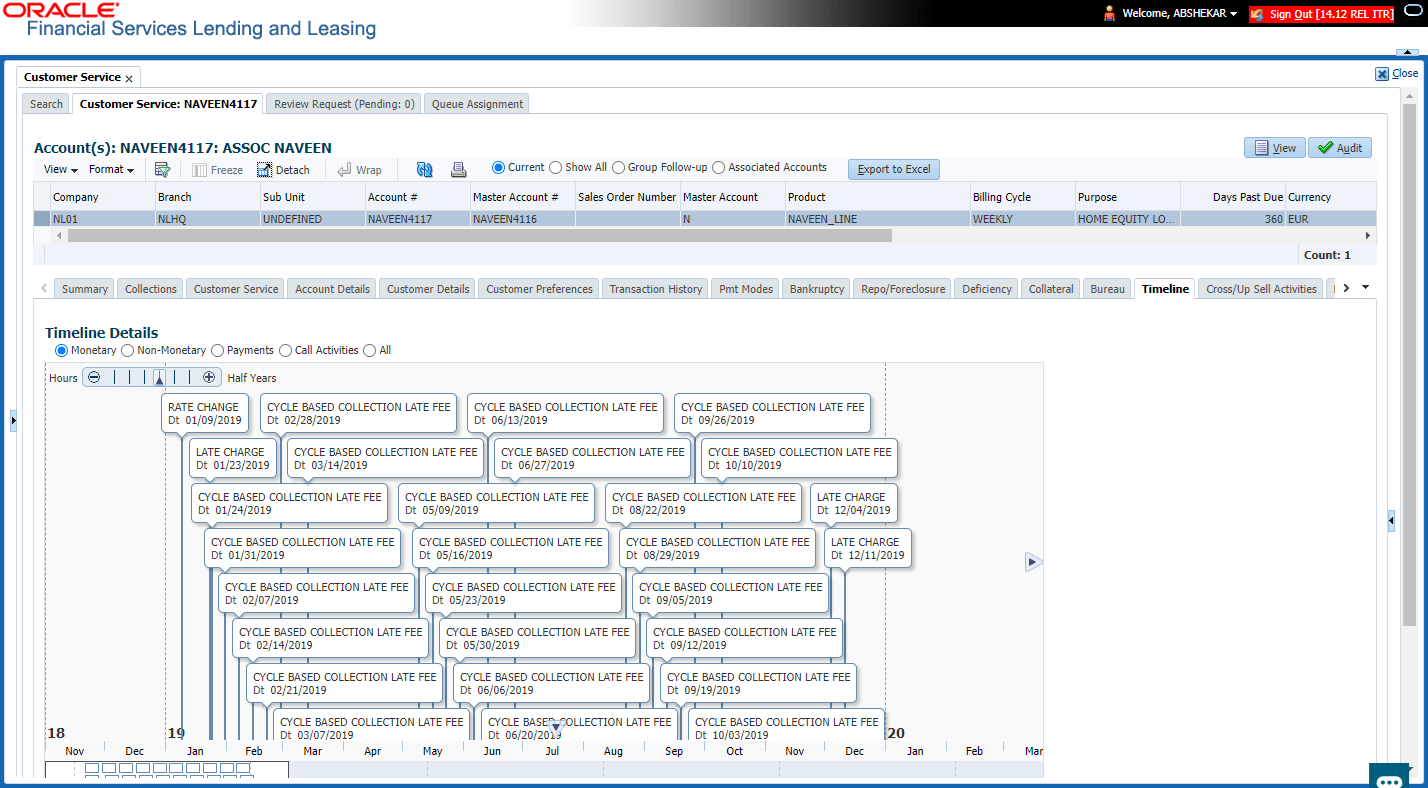Click the Export to Excel button
The height and width of the screenshot is (788, 1428).
pos(893,169)
